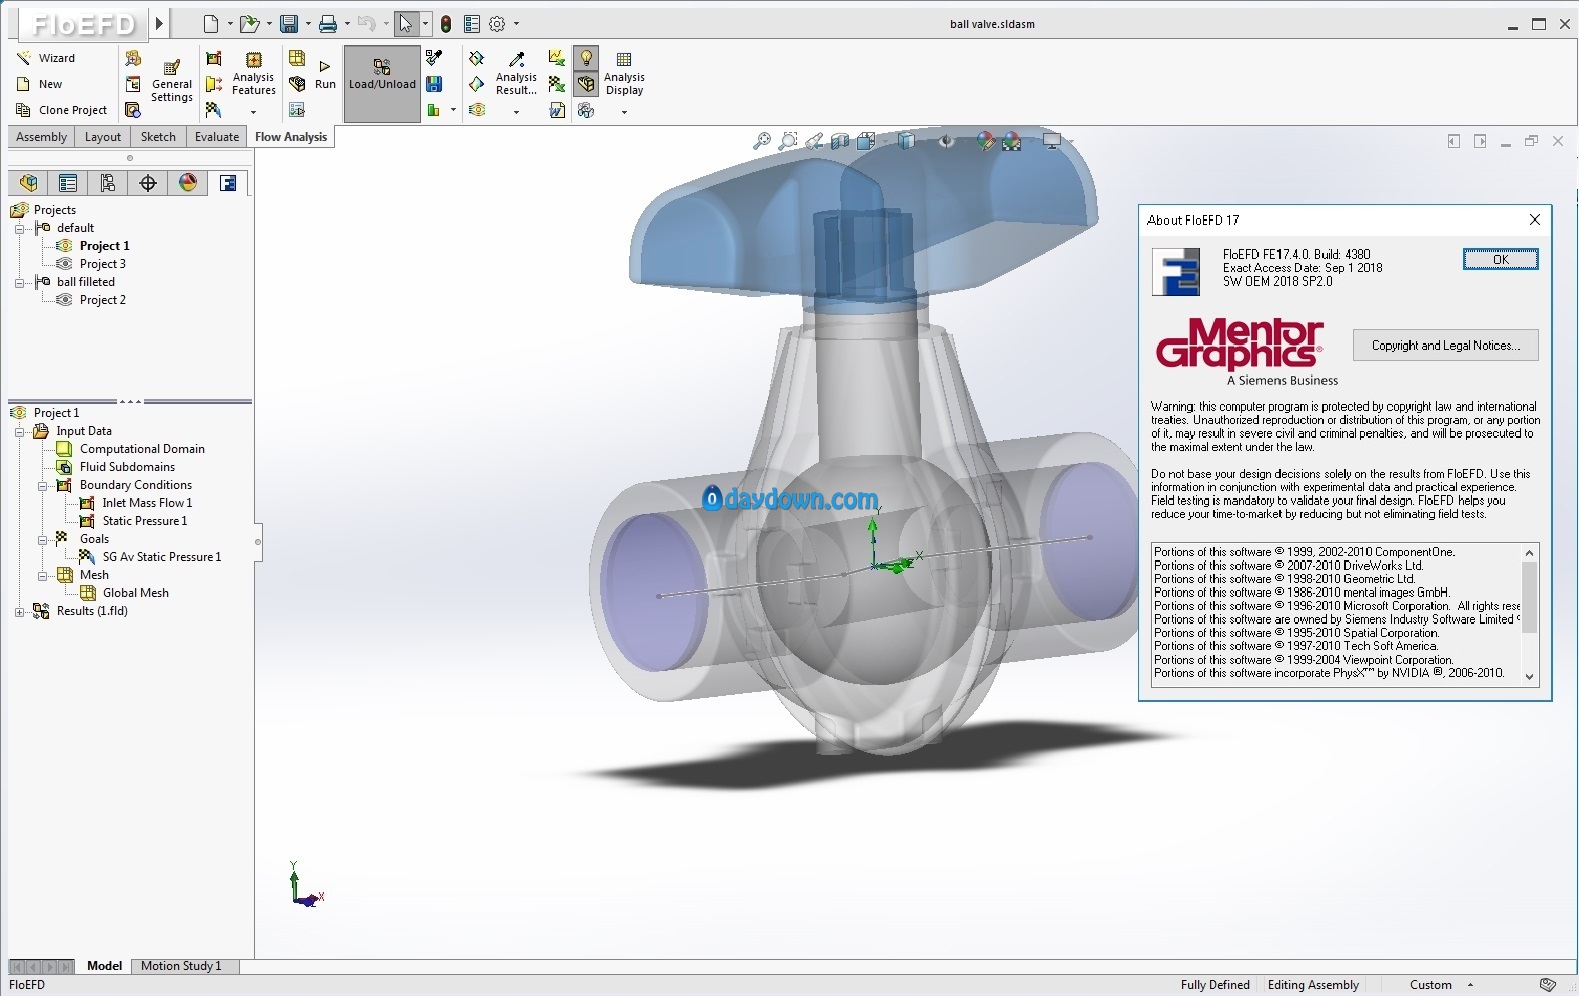Collapse the Mesh node

42,576
